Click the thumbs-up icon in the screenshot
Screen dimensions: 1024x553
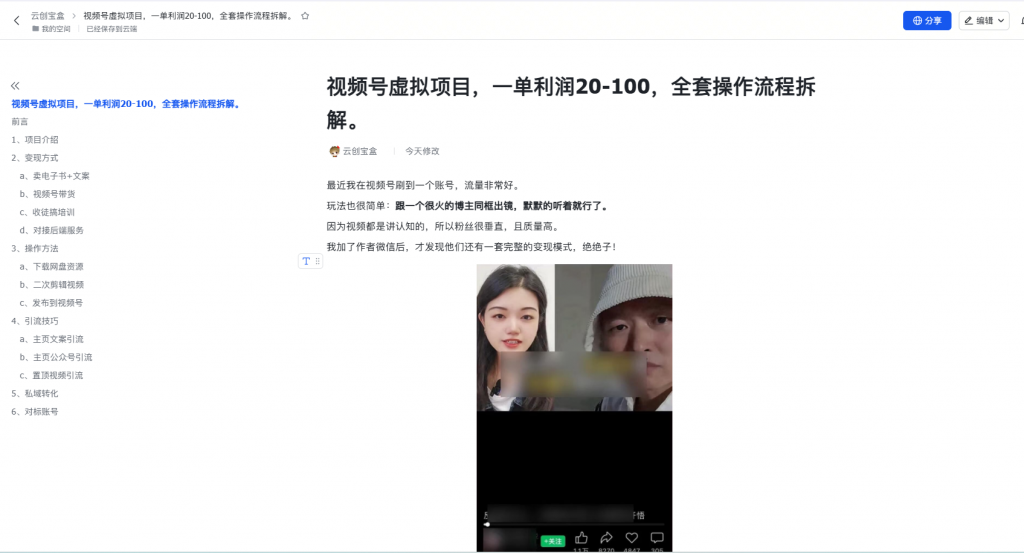[581, 538]
